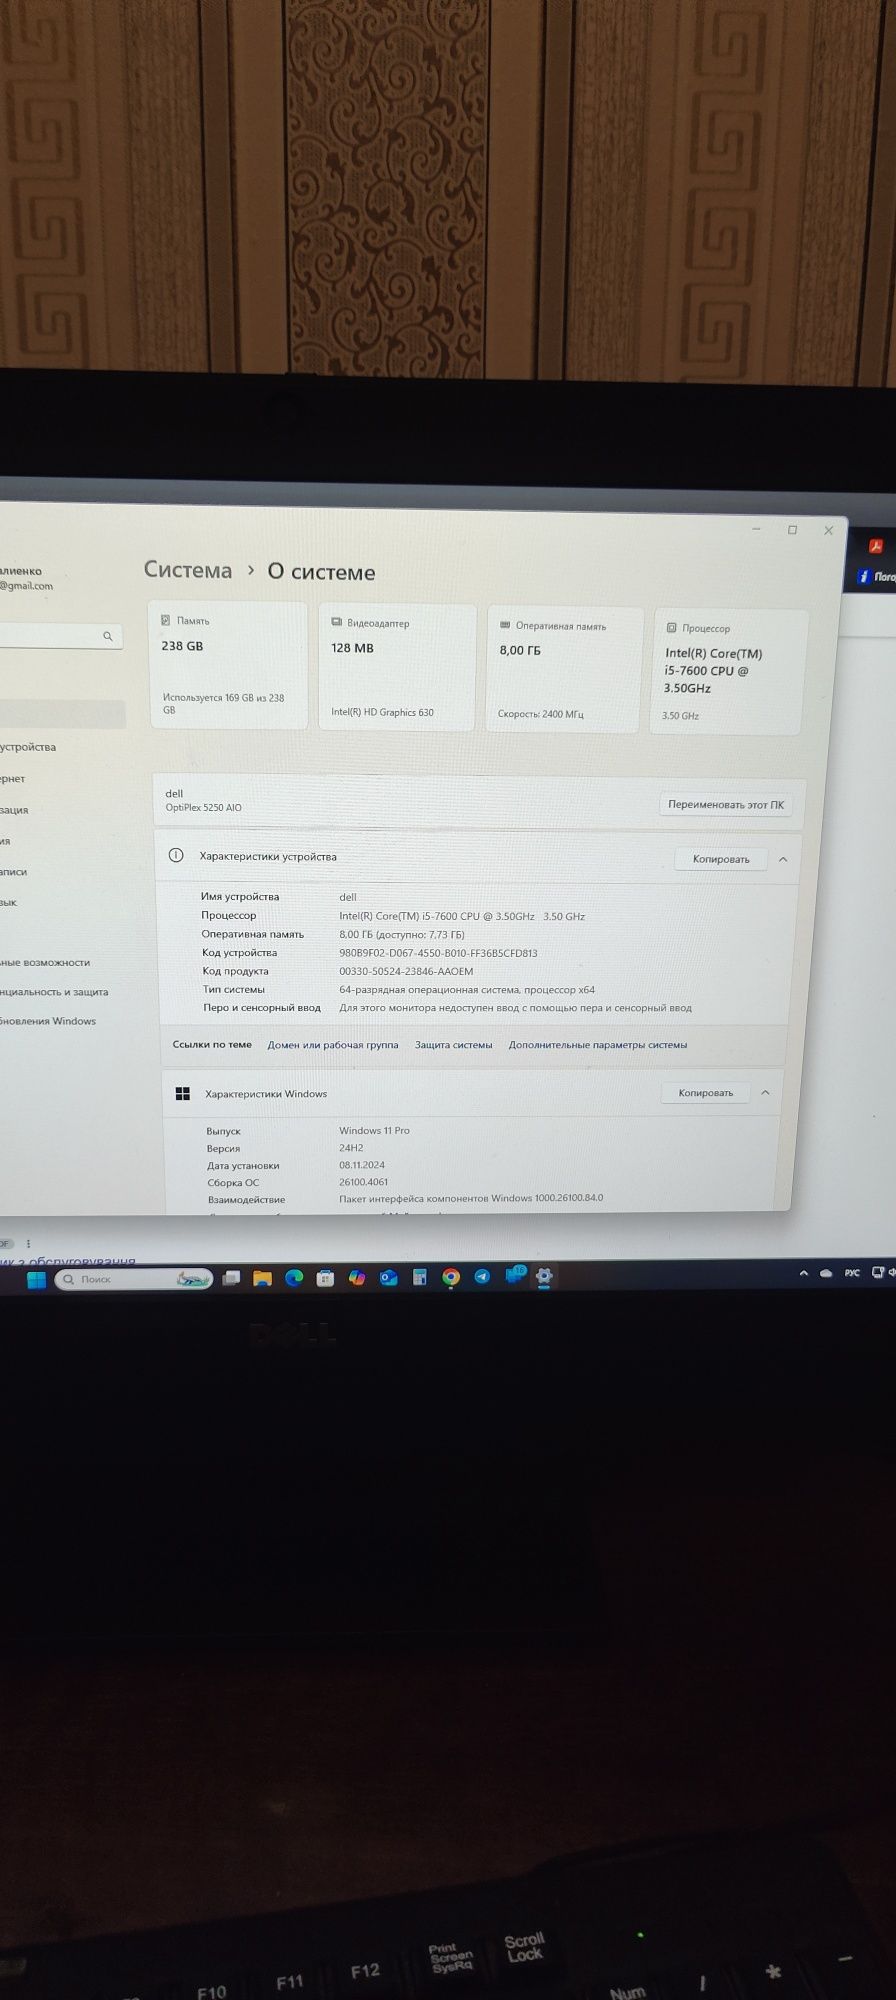Launch Google Chrome from the taskbar
The width and height of the screenshot is (896, 2000).
[x=451, y=1277]
